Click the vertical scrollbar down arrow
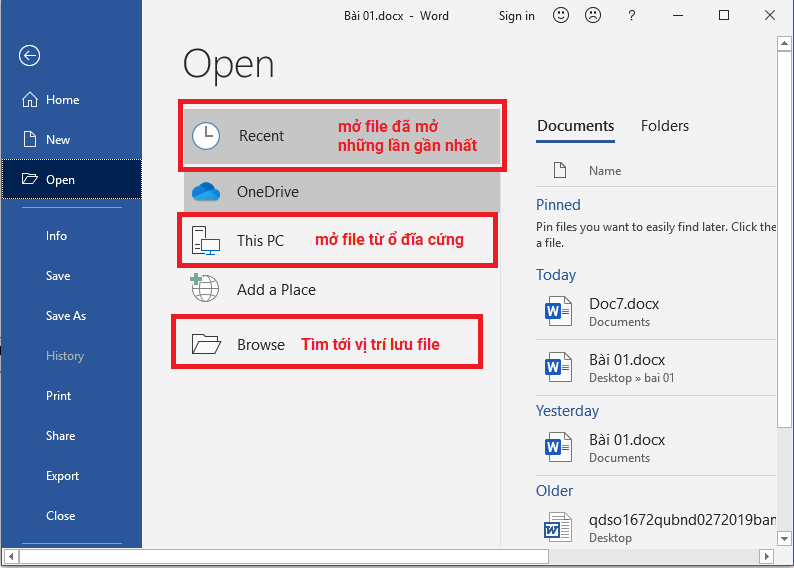This screenshot has width=794, height=568. click(x=784, y=539)
